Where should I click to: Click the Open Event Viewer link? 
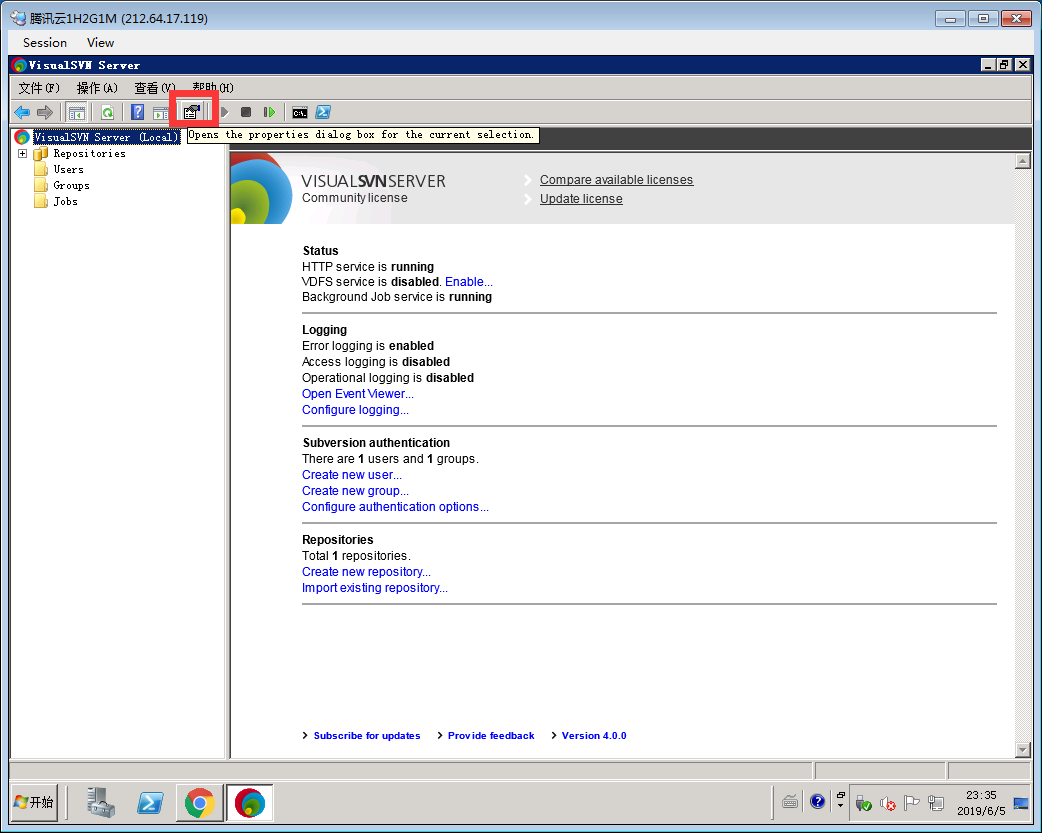[x=356, y=393]
